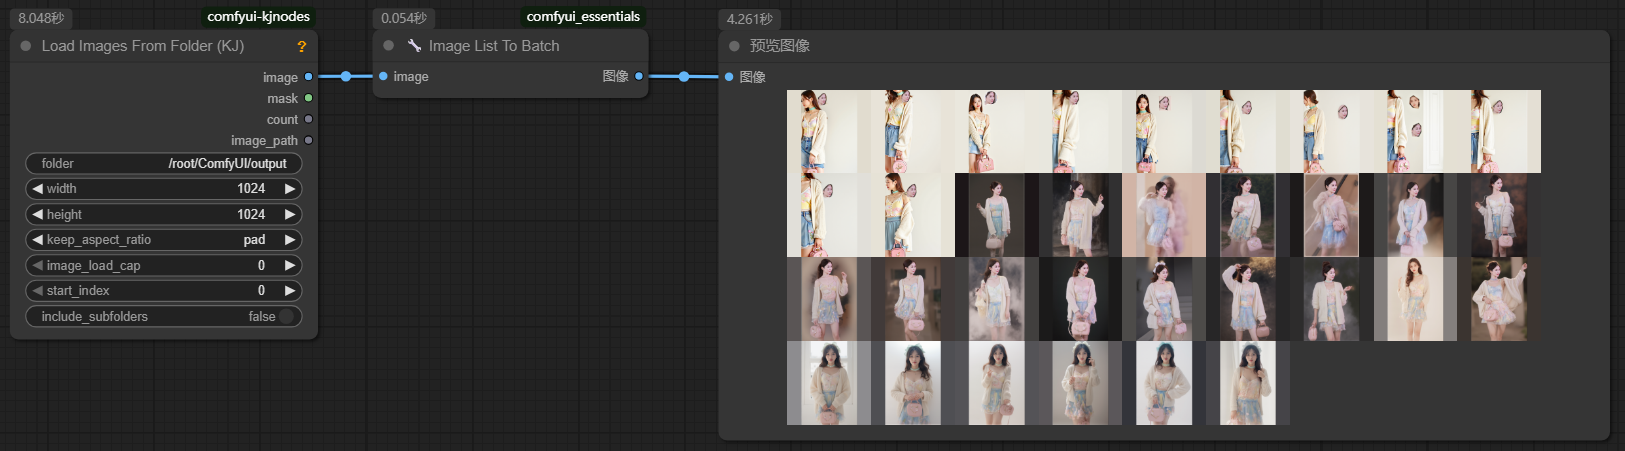Decrease height value with left arrow
Viewport: 1625px width, 451px height.
pos(37,214)
